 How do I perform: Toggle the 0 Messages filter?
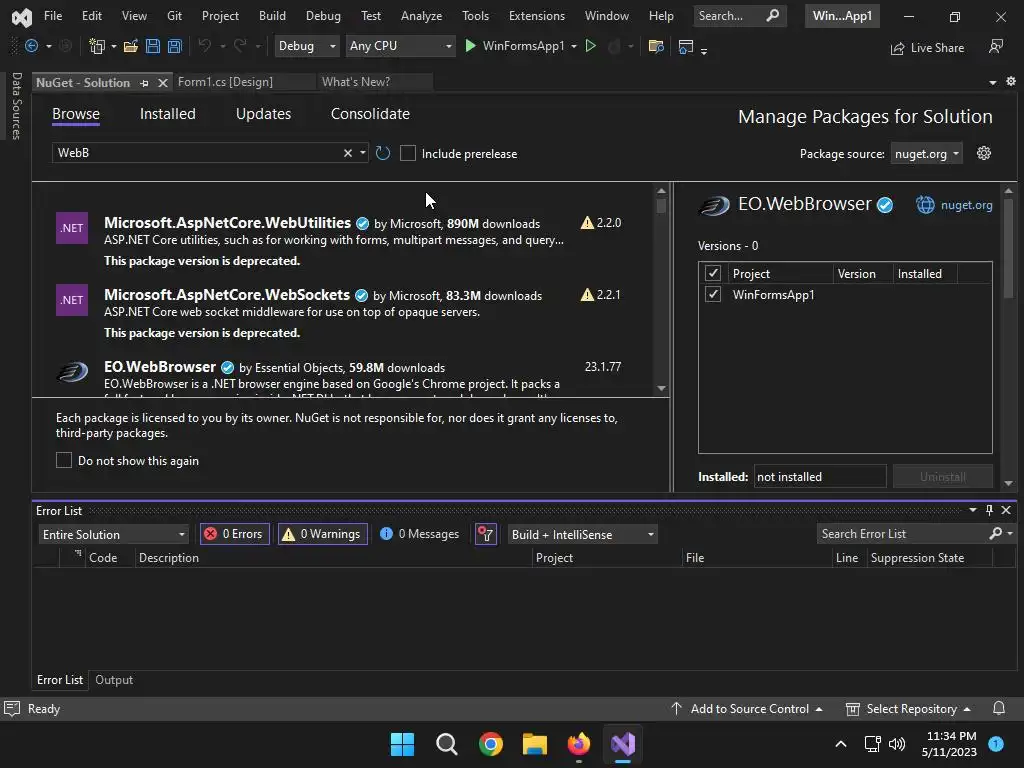click(420, 534)
